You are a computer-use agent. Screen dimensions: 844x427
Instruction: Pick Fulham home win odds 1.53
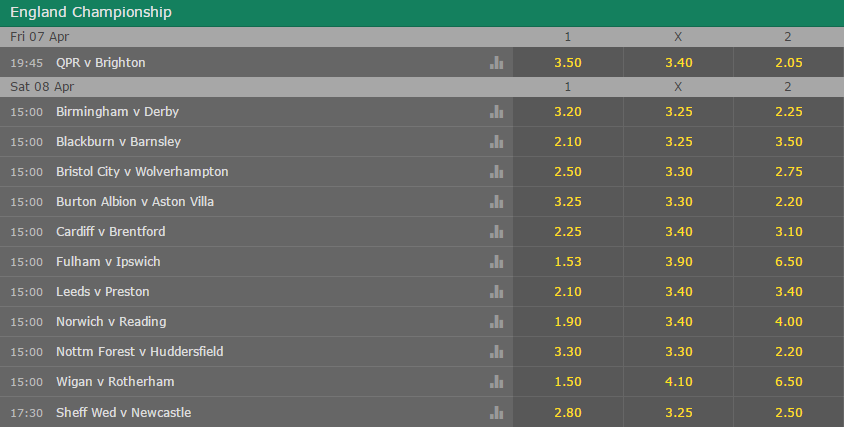[568, 262]
